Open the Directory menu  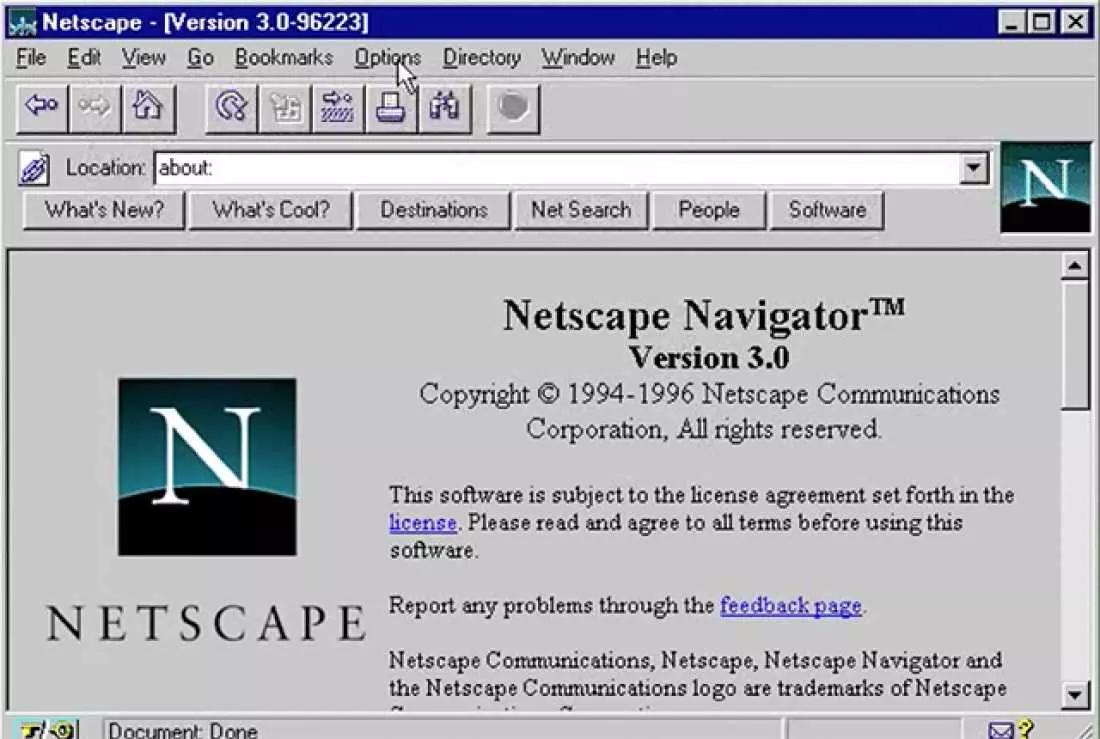tap(481, 58)
